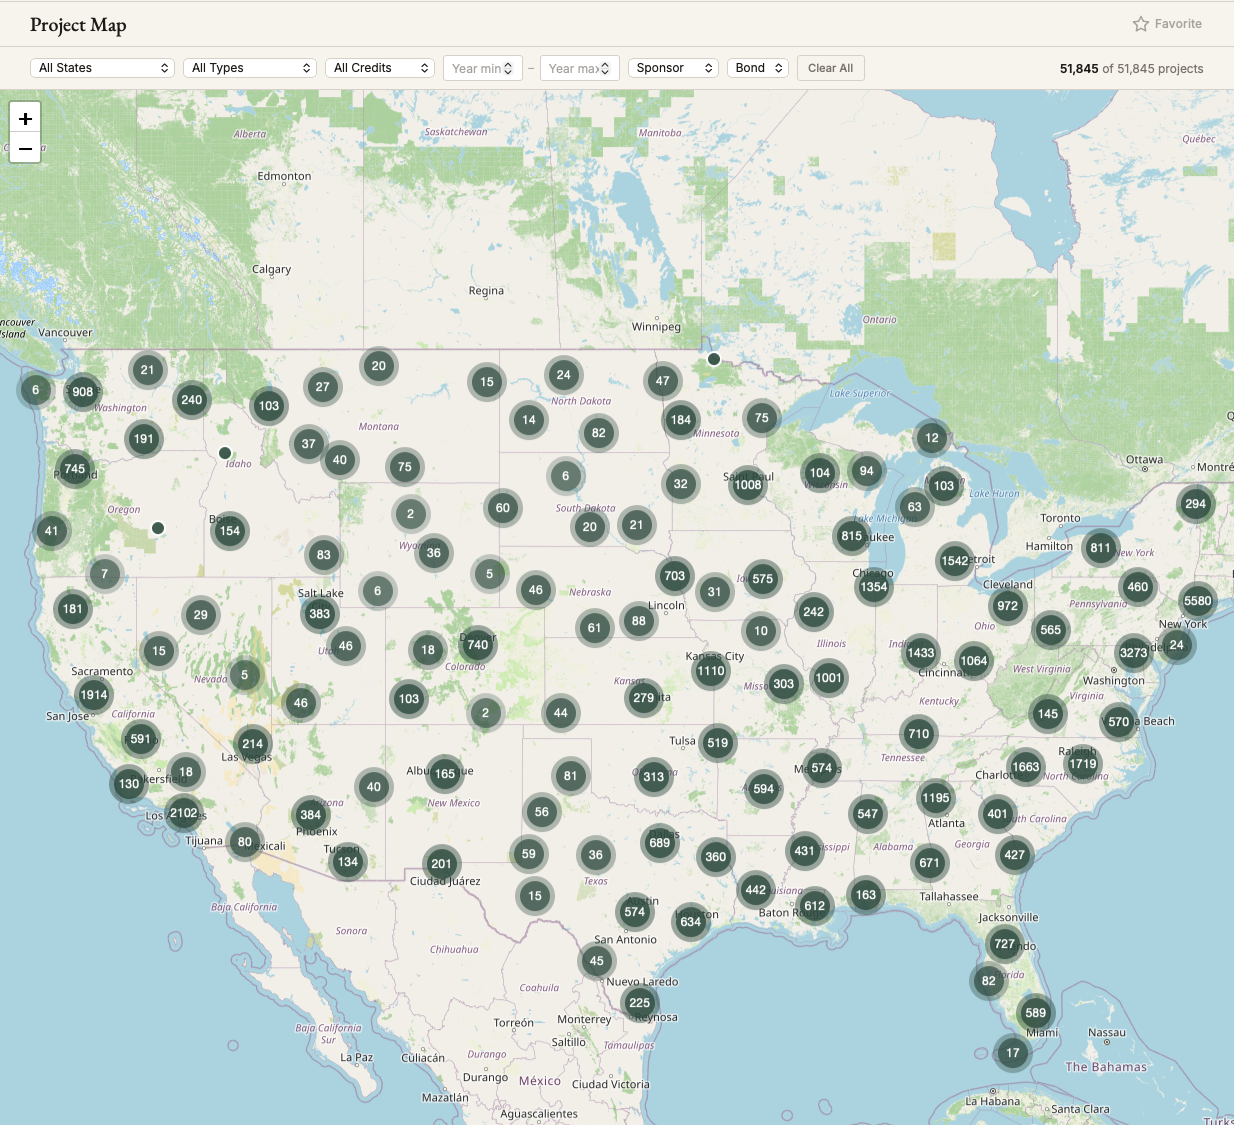
Task: Open the 165 cluster at Albuquerque
Action: [x=445, y=774]
